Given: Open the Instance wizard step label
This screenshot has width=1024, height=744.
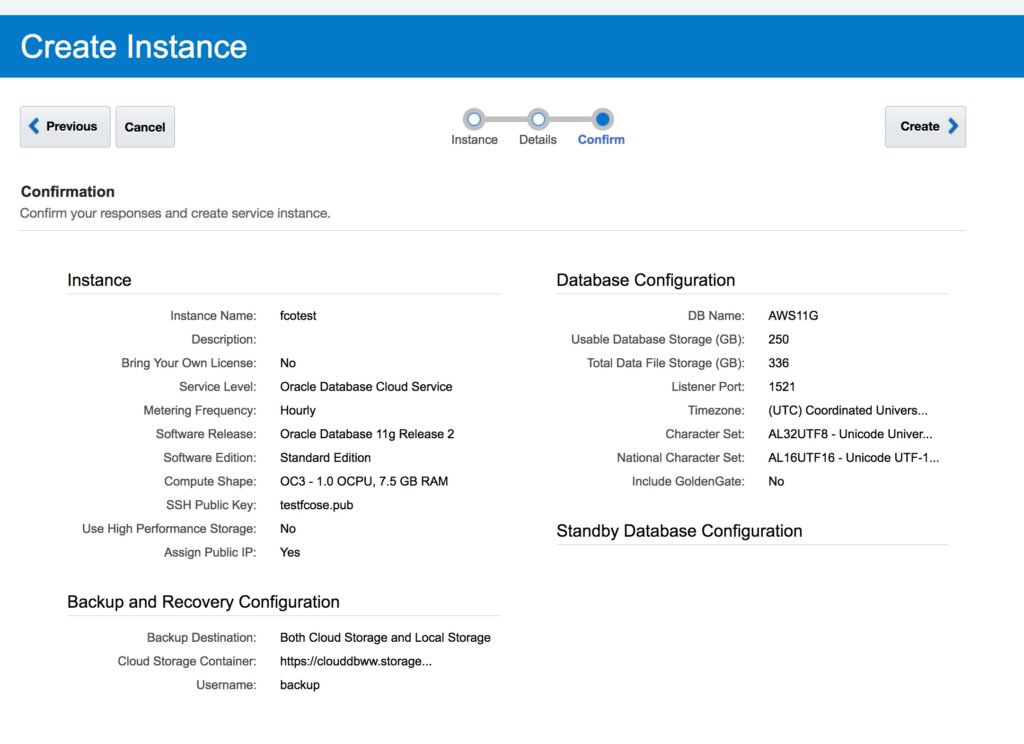Looking at the screenshot, I should click(x=474, y=140).
